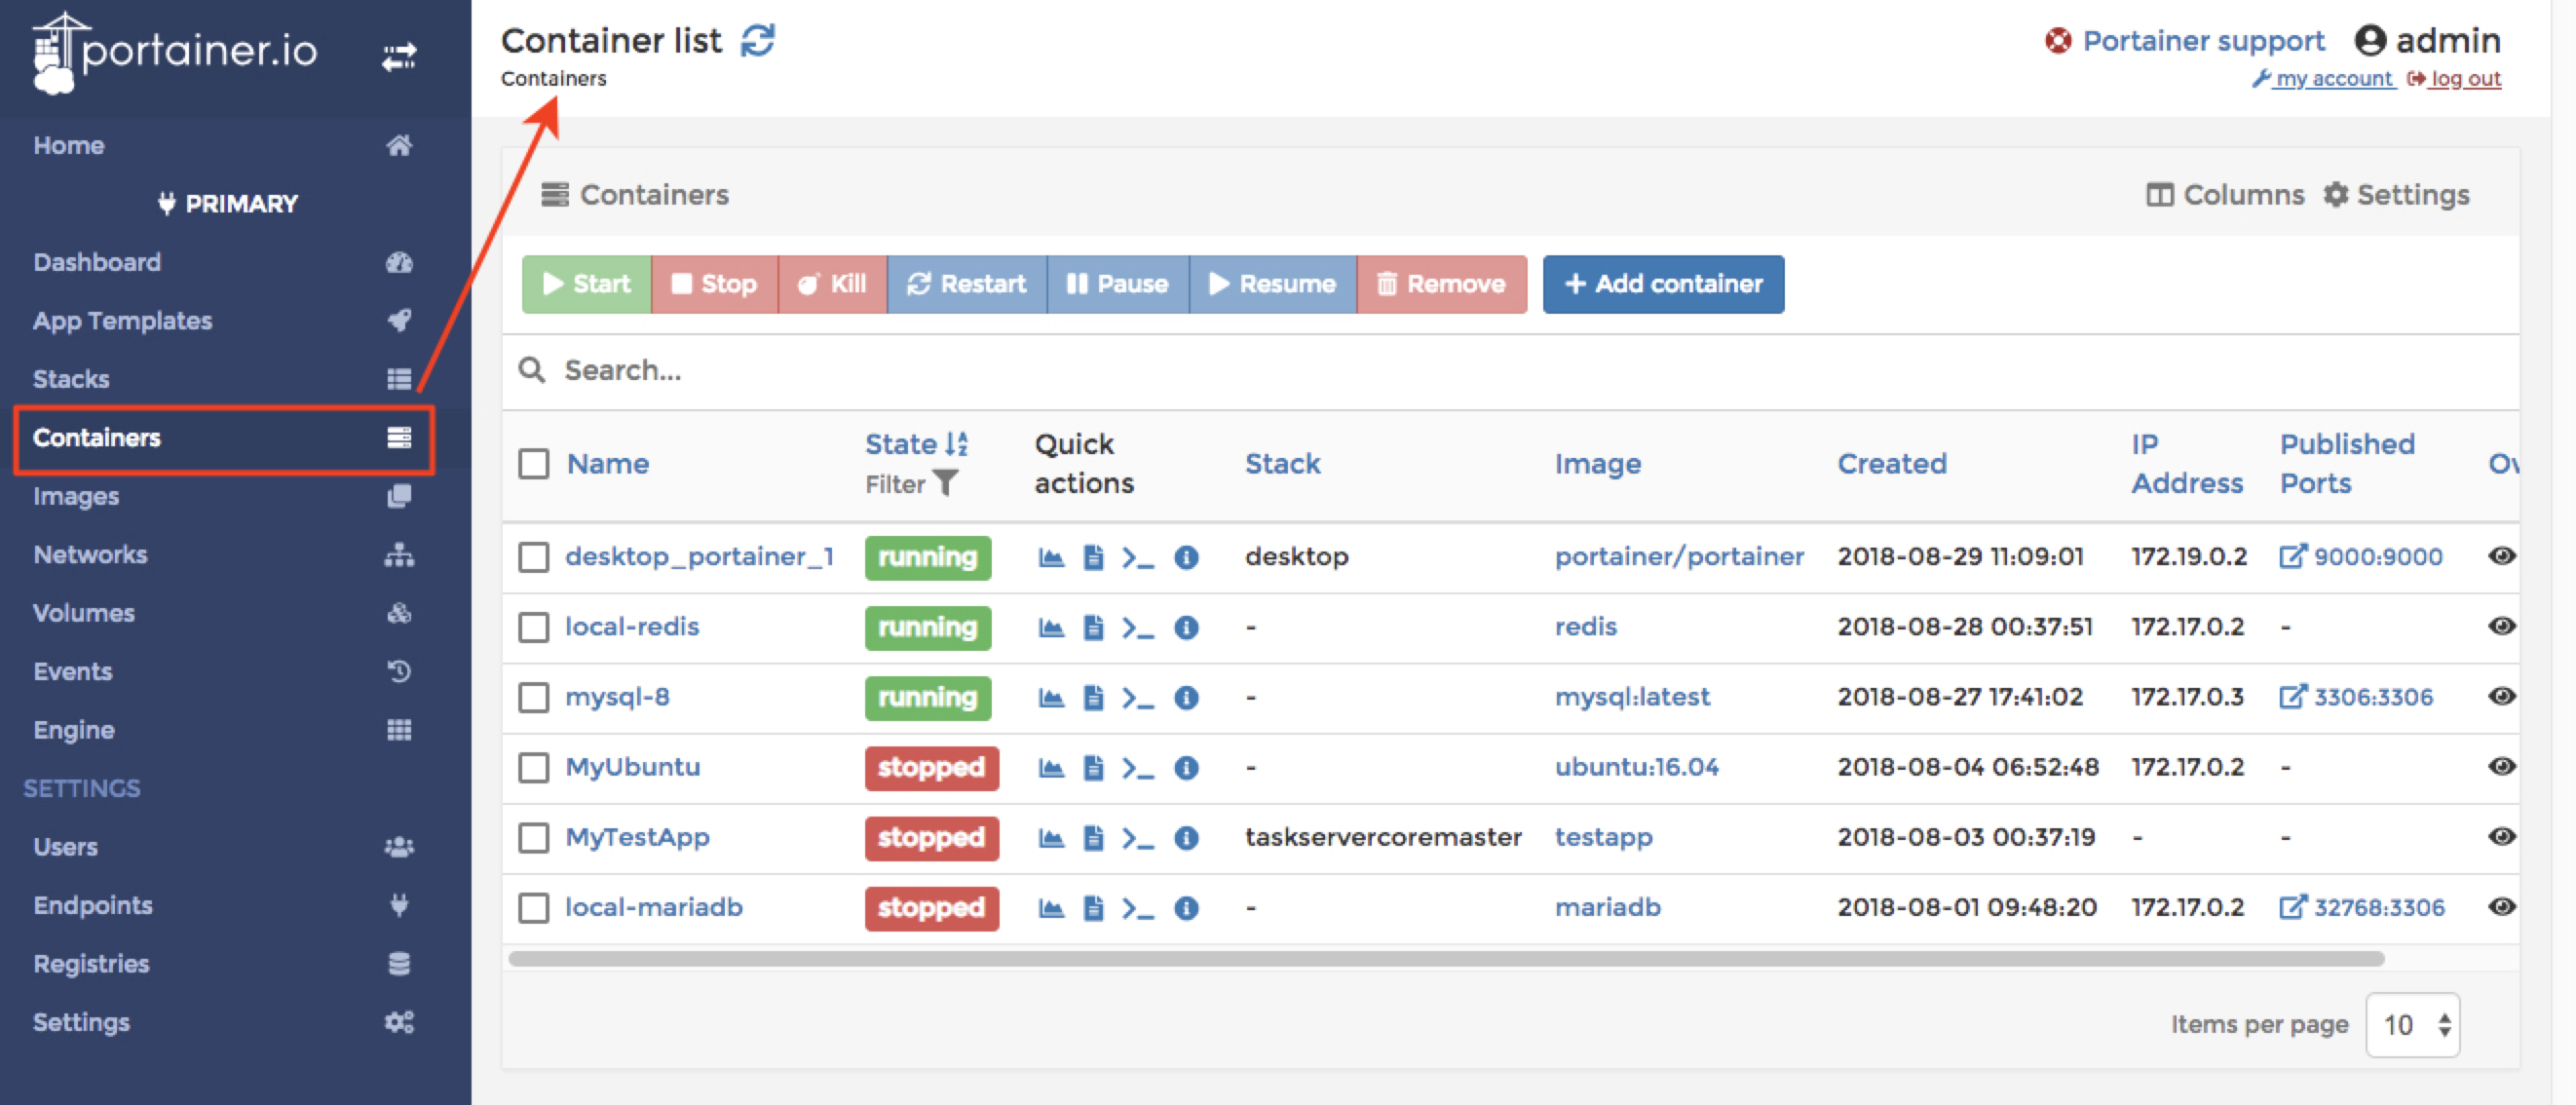Open logs icon for local-redis
Image resolution: width=2576 pixels, height=1105 pixels.
coord(1093,627)
